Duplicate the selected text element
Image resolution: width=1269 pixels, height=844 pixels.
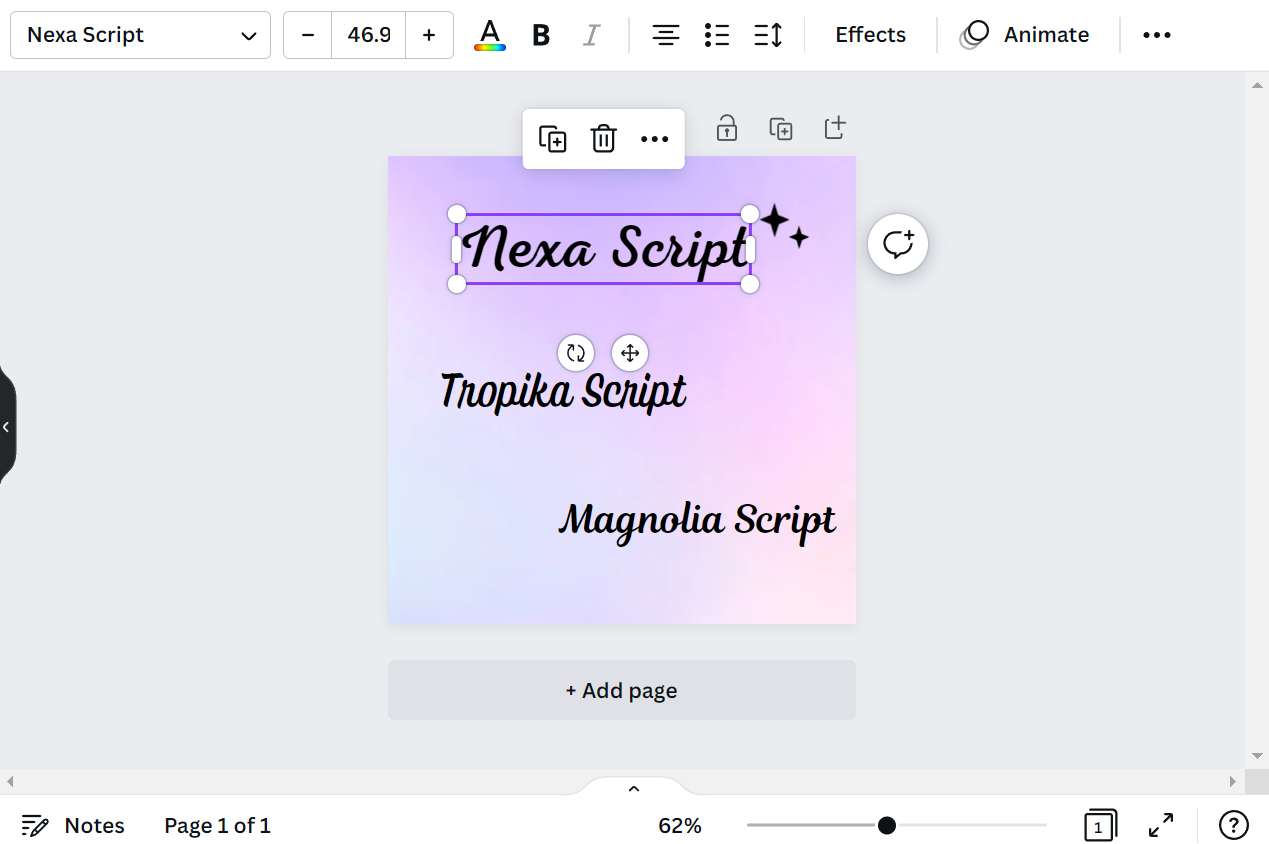(552, 139)
